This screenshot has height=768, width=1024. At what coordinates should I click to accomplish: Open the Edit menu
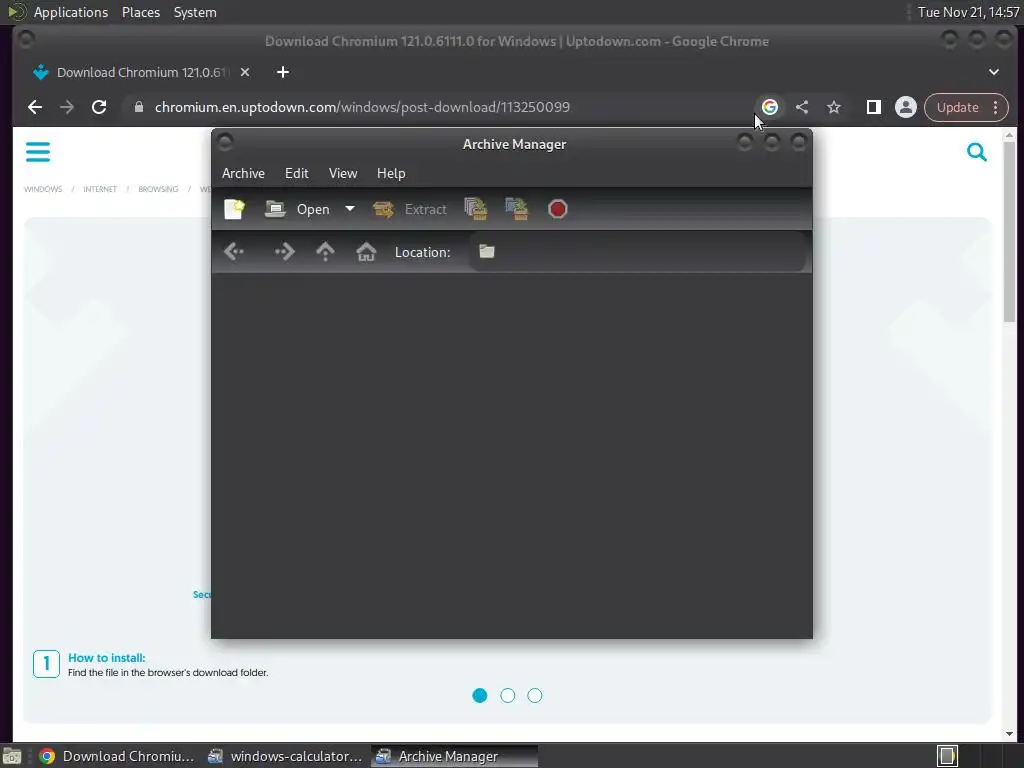tap(296, 173)
